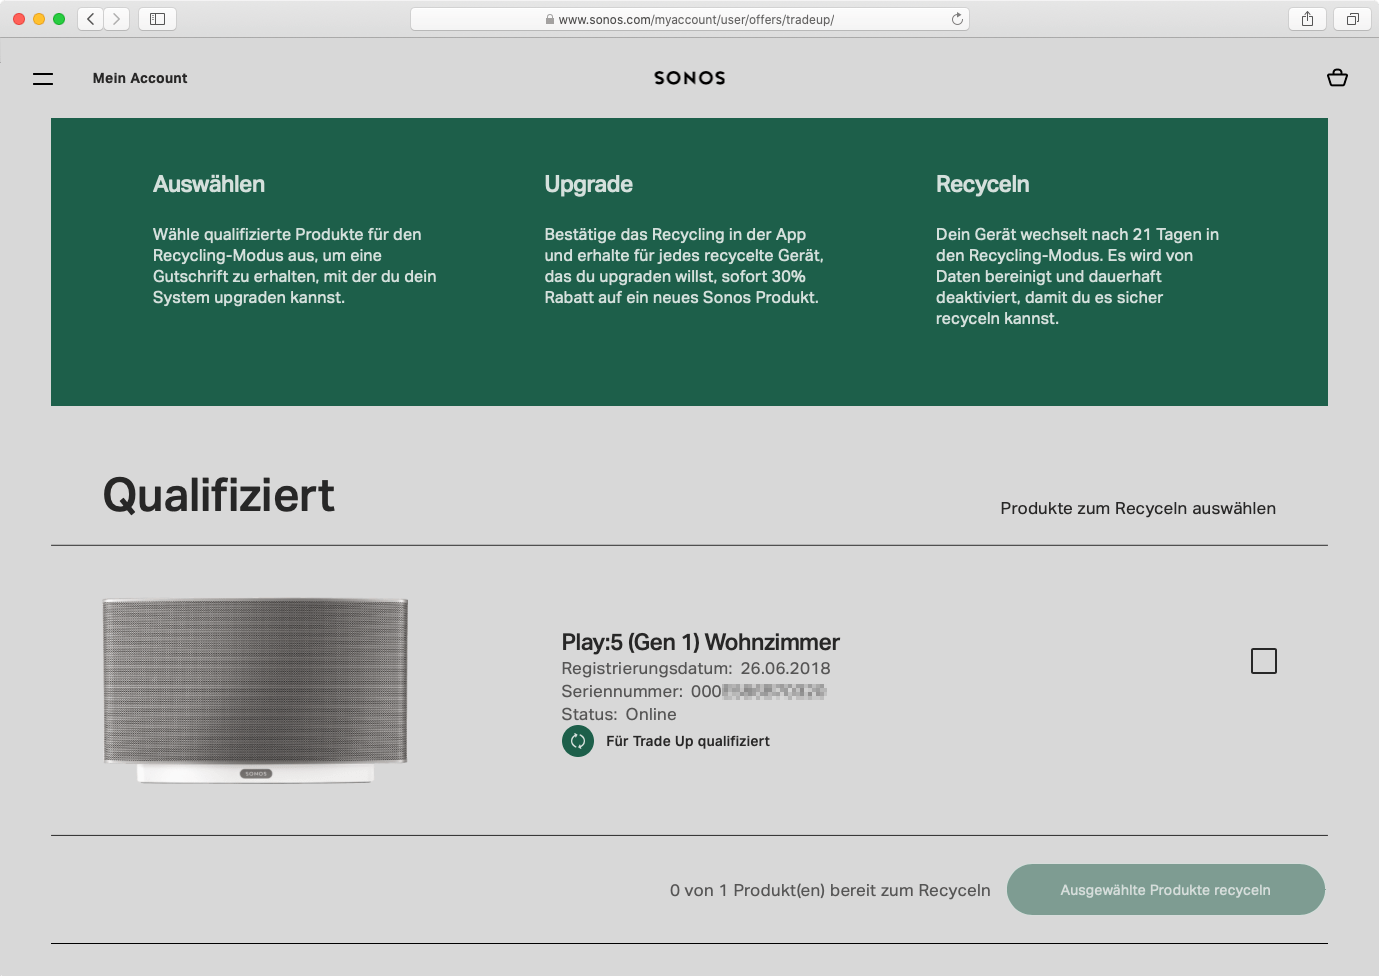Go forward to next page

pyautogui.click(x=117, y=19)
